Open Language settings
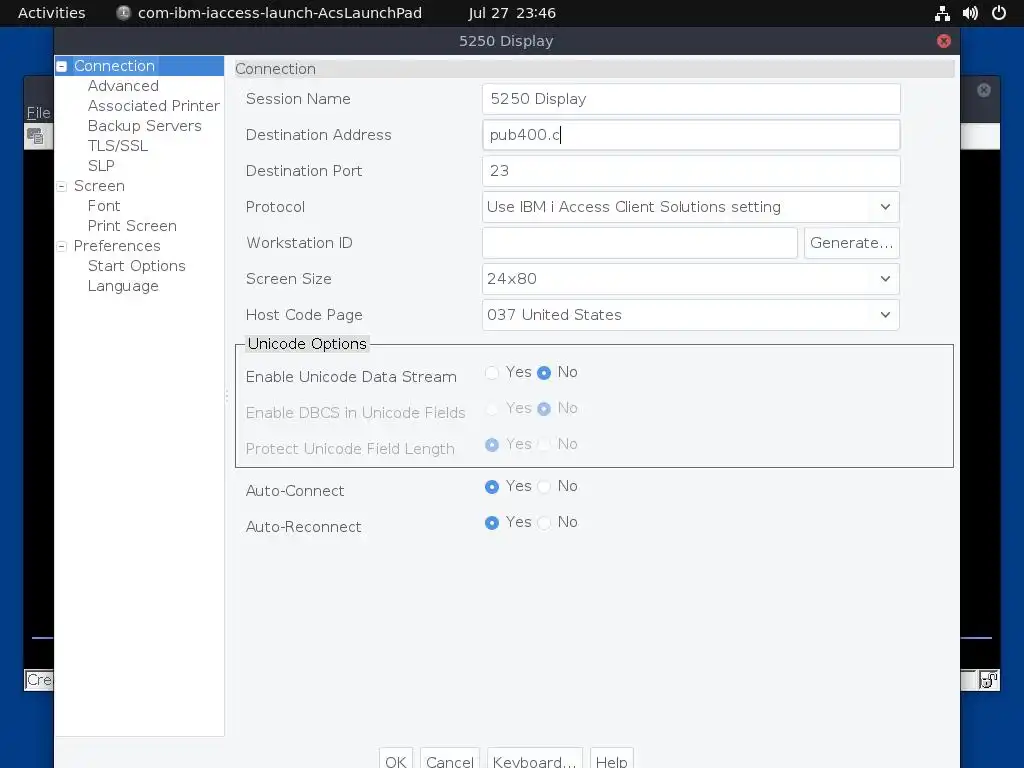Viewport: 1024px width, 768px height. click(123, 286)
